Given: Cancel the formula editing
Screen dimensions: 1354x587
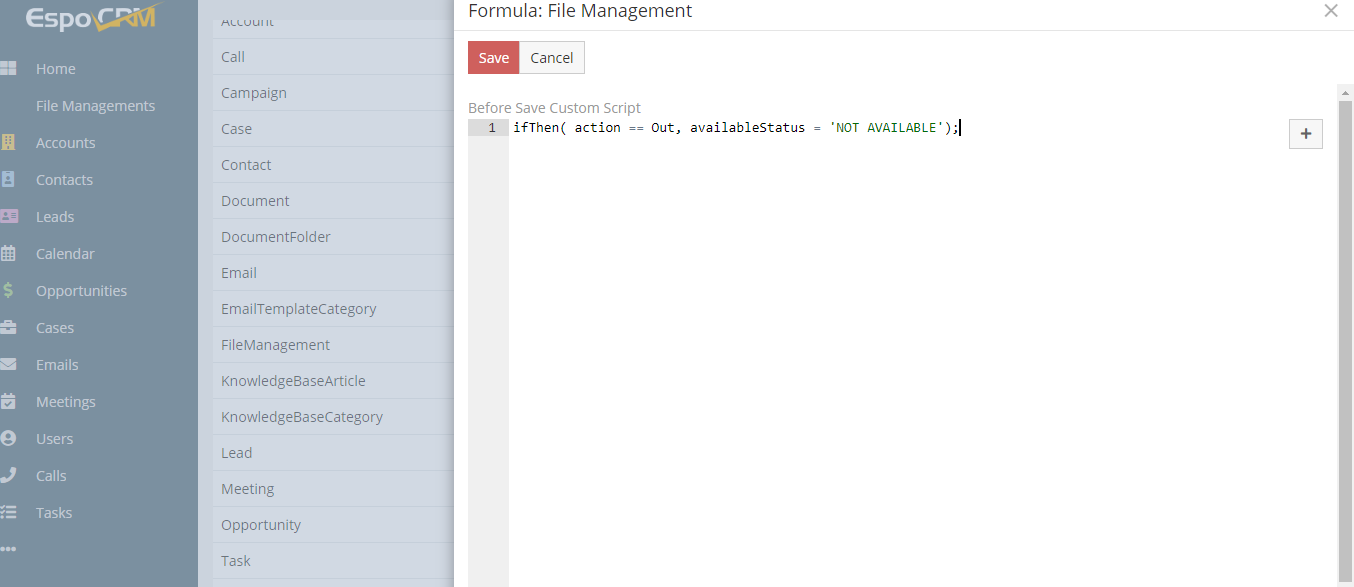Looking at the screenshot, I should click(x=551, y=58).
